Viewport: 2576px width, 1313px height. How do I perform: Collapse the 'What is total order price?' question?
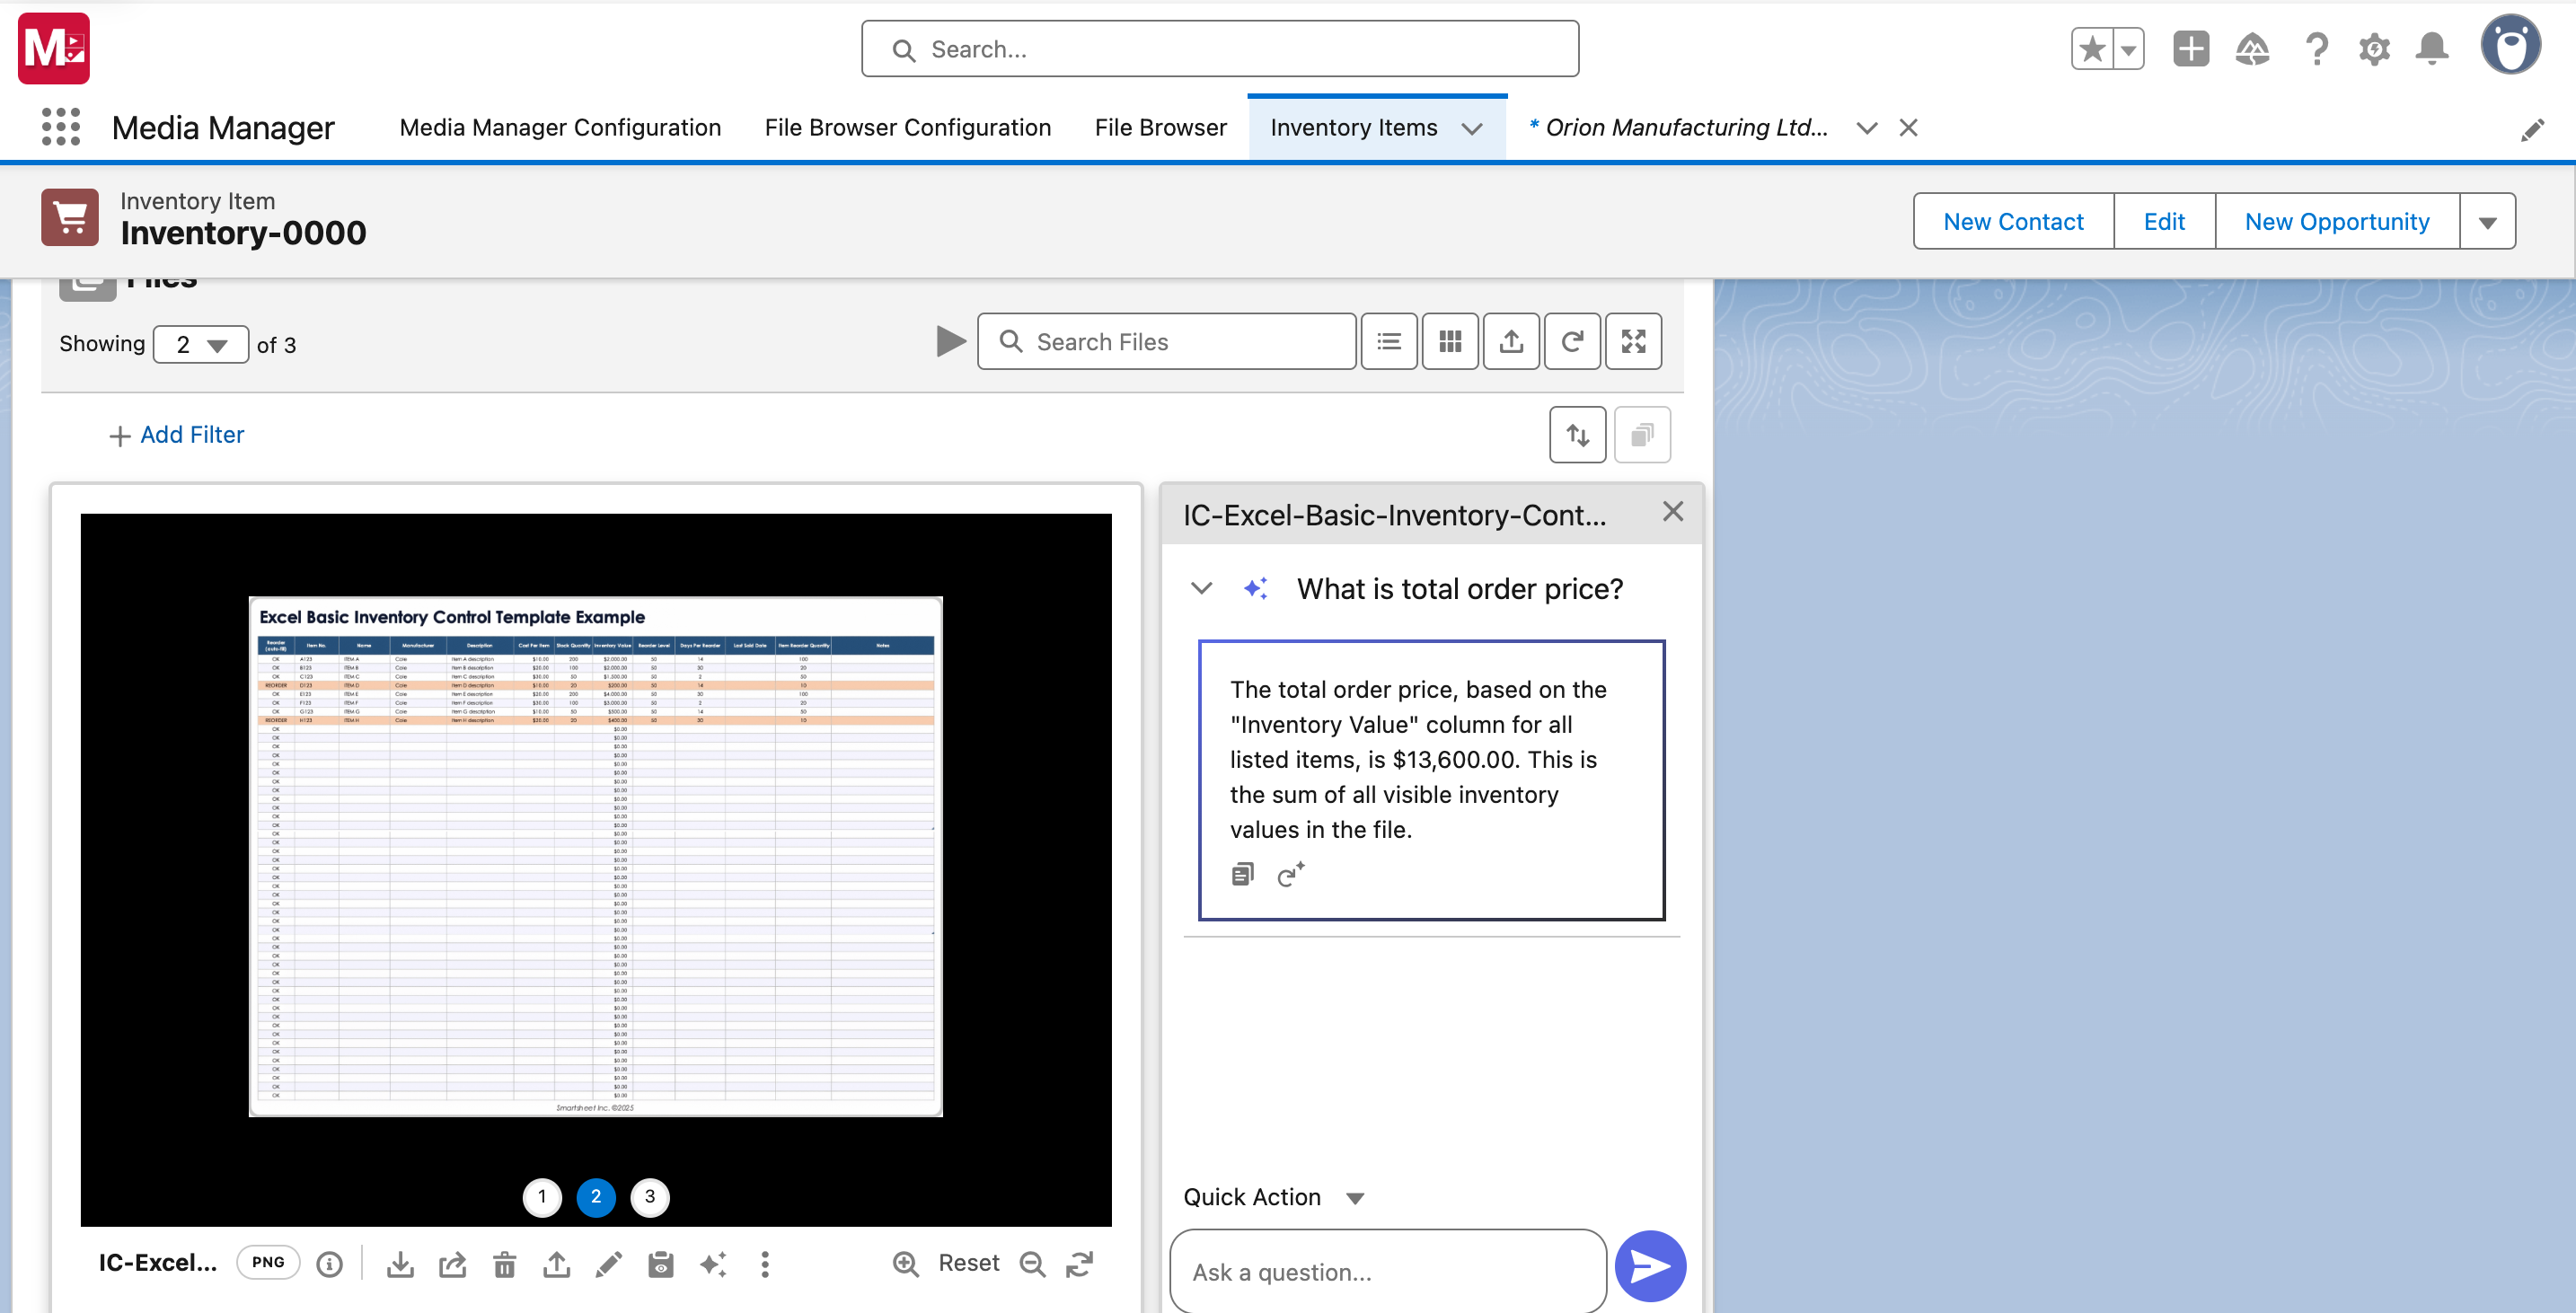click(x=1202, y=588)
